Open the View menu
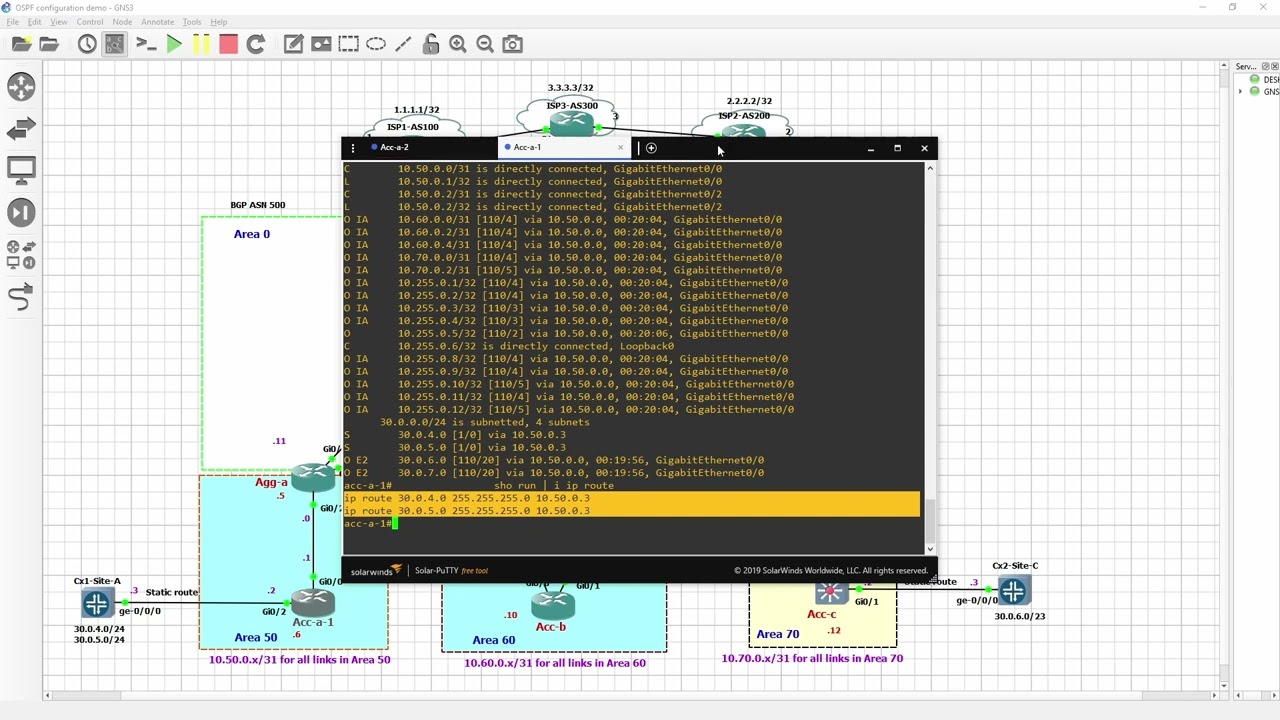The image size is (1280, 720). click(59, 22)
